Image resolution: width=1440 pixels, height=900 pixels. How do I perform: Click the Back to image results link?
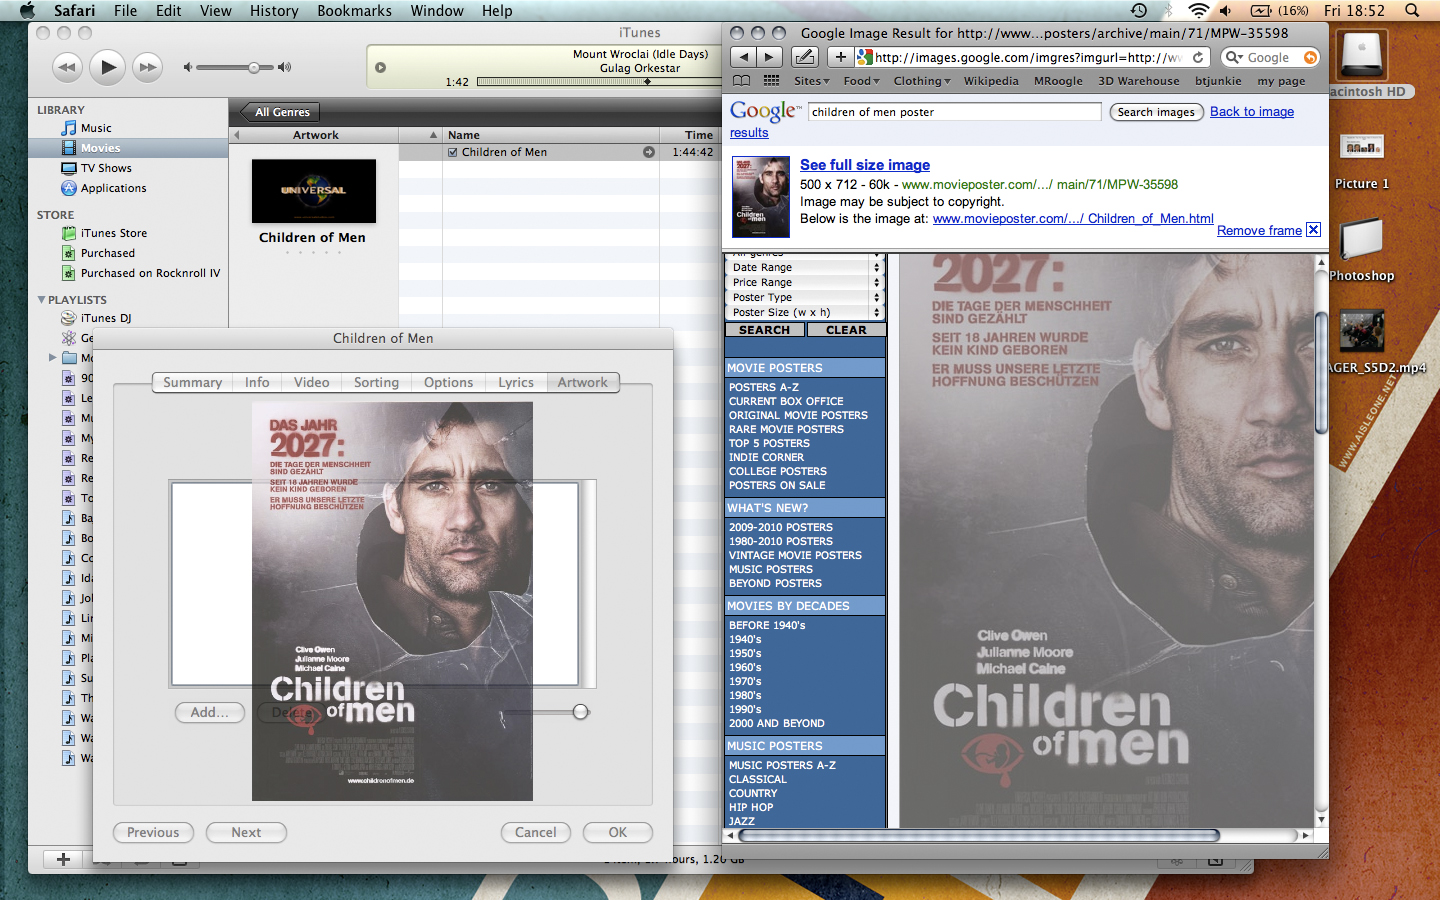(x=1252, y=112)
